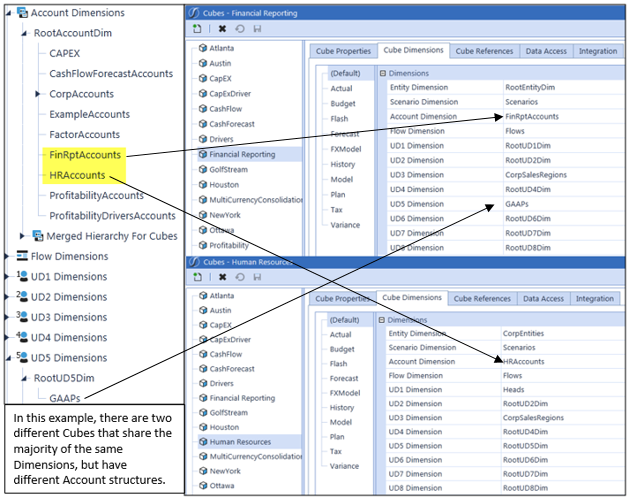The width and height of the screenshot is (630, 499).
Task: Select FXModel scenario type in Human Resources window
Action: coord(345,393)
